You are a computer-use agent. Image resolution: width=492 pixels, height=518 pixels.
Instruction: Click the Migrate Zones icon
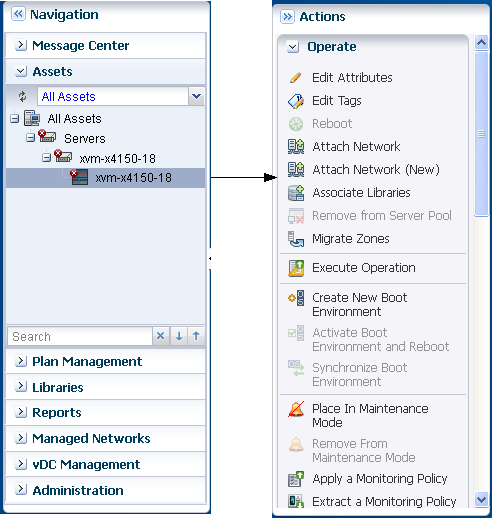click(x=296, y=239)
